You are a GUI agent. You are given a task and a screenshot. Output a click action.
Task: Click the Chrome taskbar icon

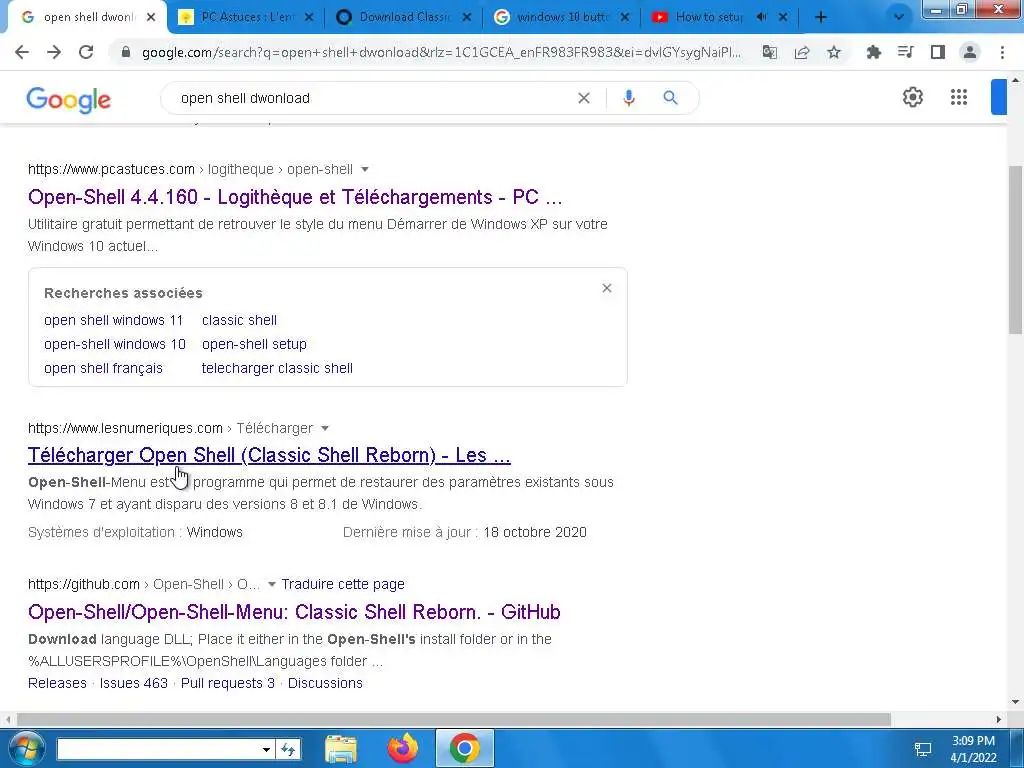coord(464,748)
